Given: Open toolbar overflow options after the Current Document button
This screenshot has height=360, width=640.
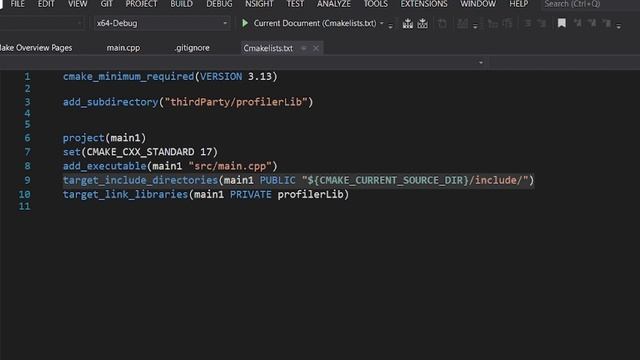Looking at the screenshot, I should coord(391,25).
